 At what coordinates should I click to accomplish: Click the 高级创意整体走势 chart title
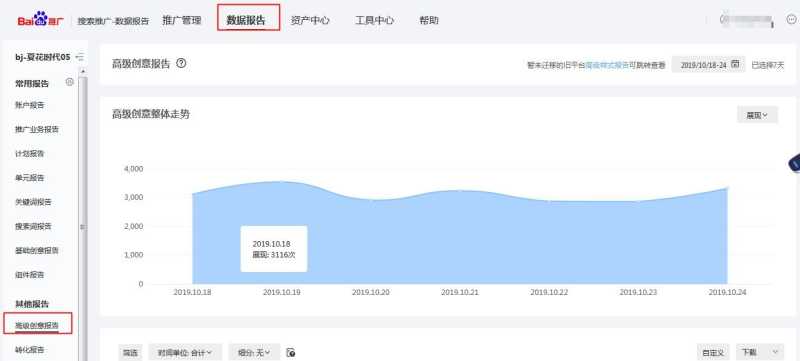(151, 114)
